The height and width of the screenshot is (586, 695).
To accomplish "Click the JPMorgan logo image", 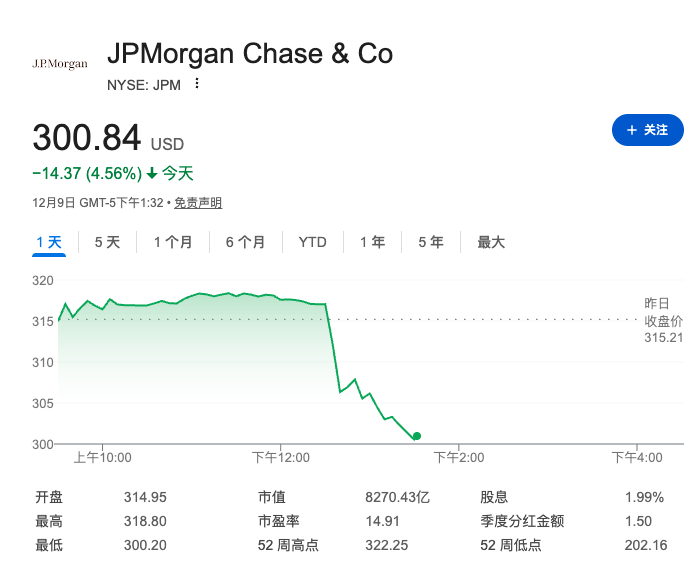I will tap(60, 64).
